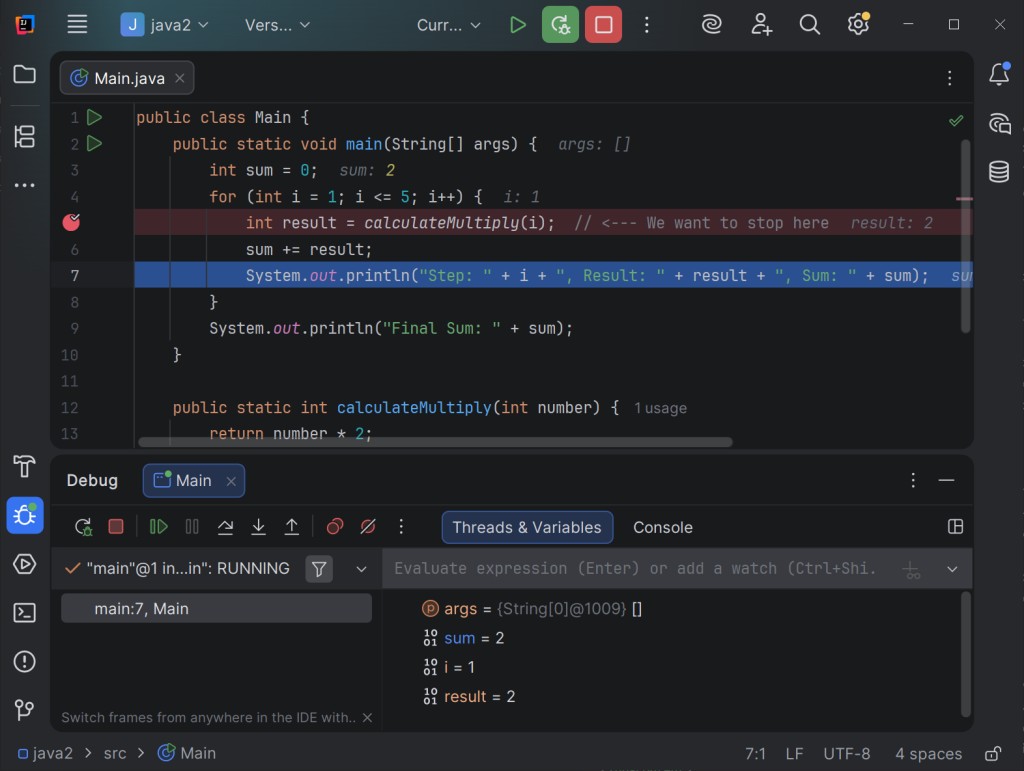Open Search Everywhere magnifier

click(x=810, y=25)
